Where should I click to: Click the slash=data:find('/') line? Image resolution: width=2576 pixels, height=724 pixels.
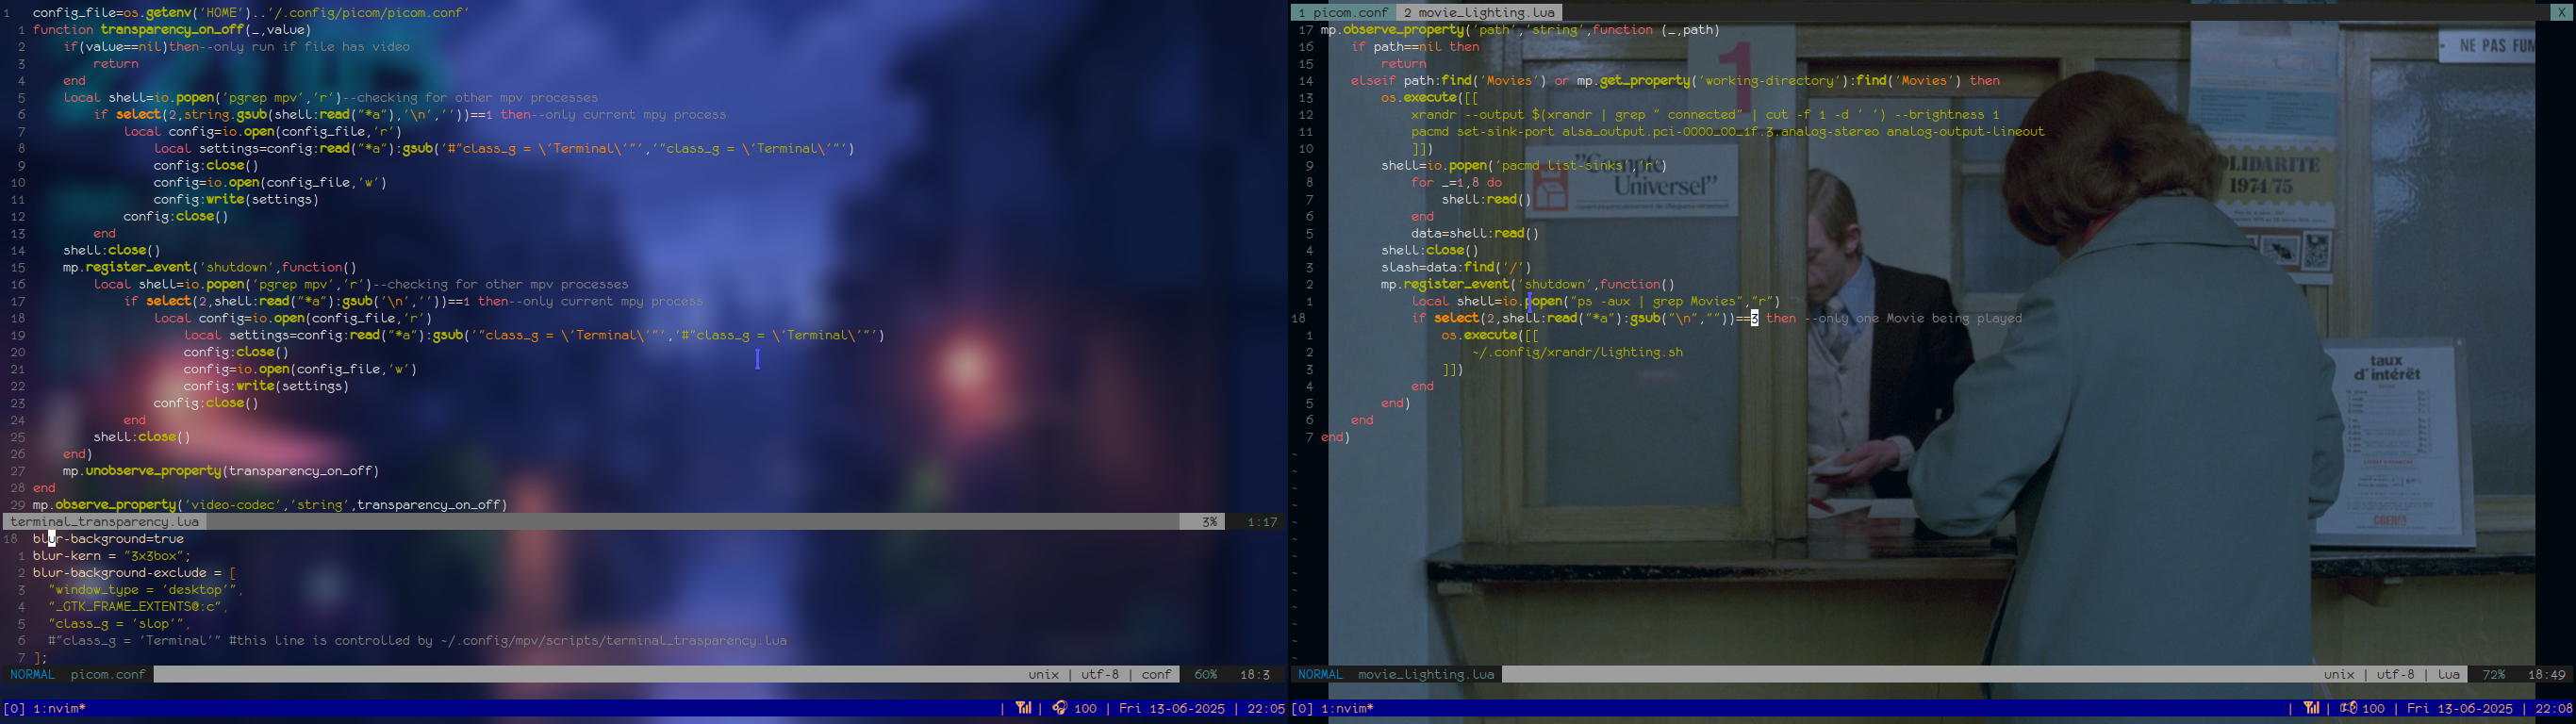coord(1456,268)
